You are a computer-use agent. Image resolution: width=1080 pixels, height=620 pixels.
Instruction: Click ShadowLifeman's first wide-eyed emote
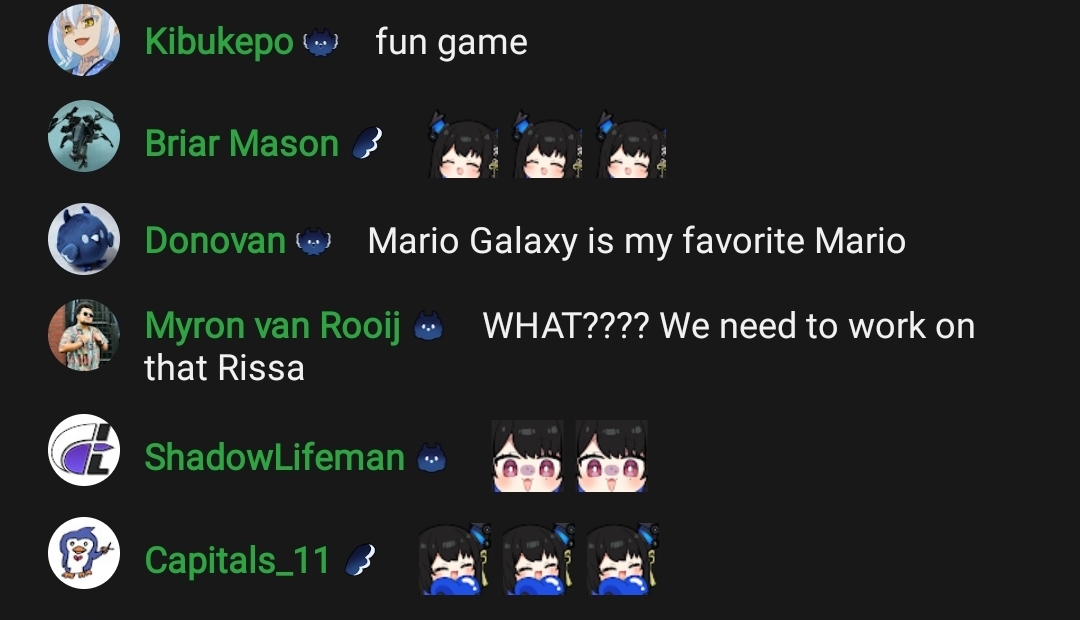pos(528,456)
